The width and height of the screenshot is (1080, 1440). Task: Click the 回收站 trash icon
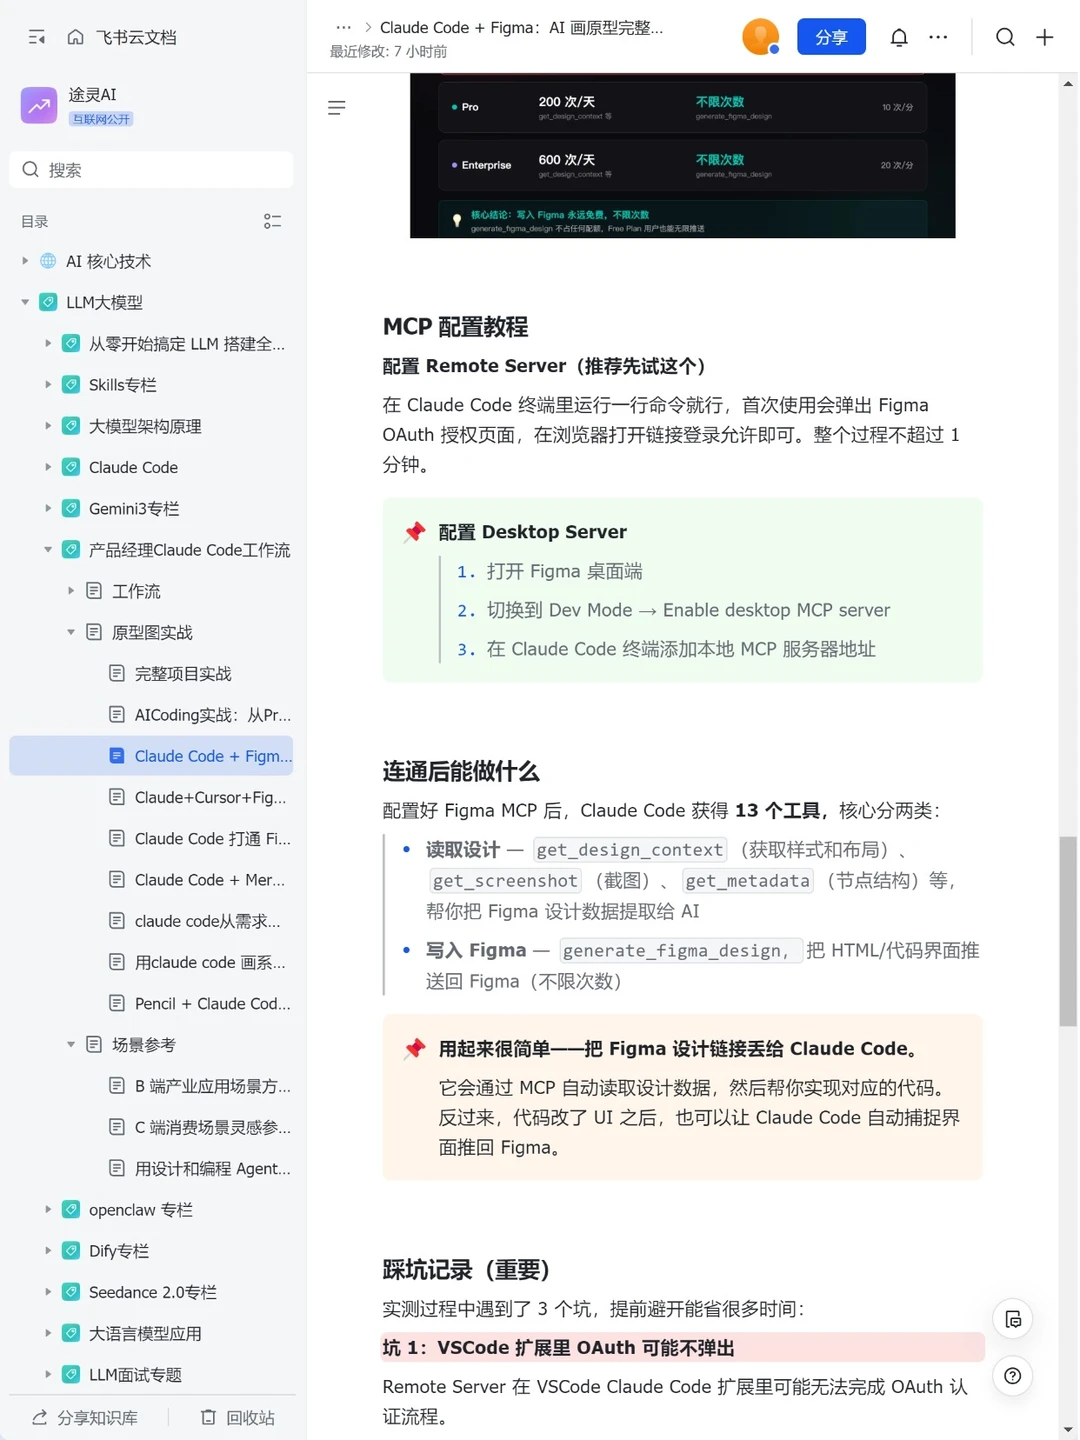208,1417
